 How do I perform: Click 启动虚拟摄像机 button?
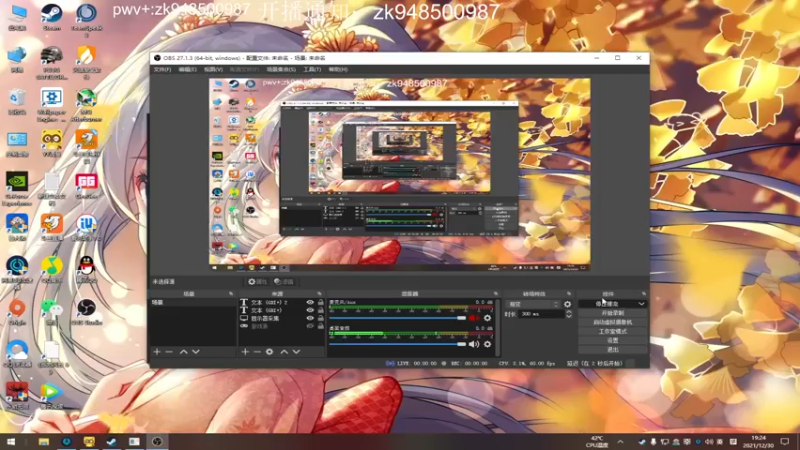612,322
